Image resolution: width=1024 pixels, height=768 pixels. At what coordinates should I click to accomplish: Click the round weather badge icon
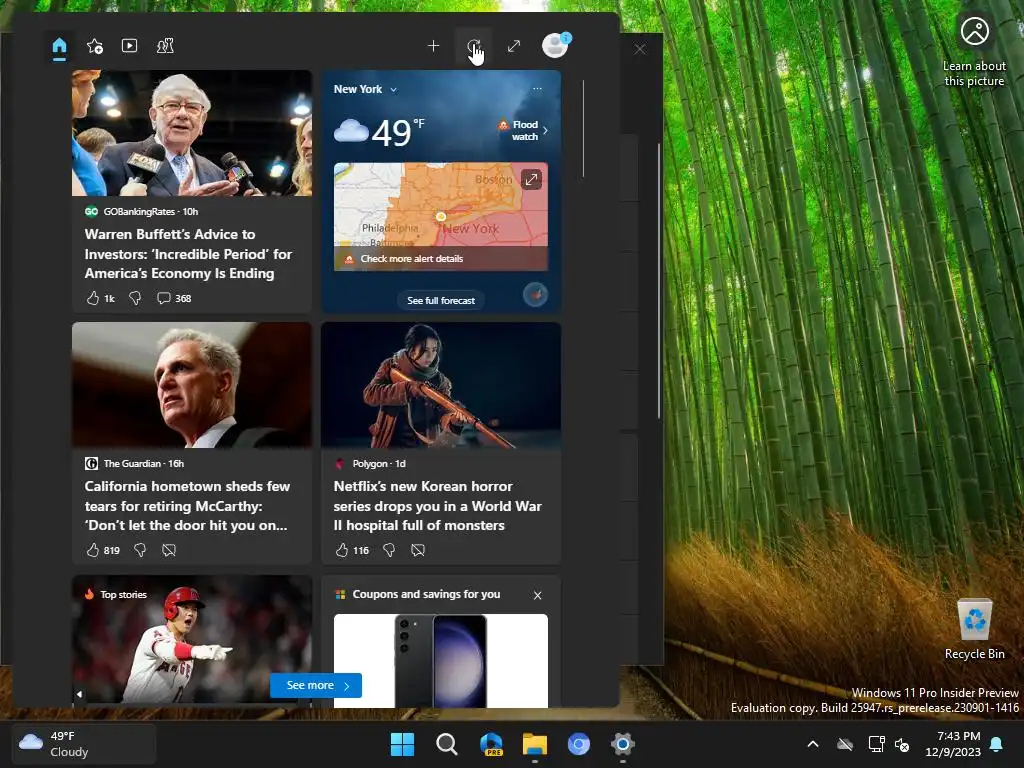(x=536, y=295)
